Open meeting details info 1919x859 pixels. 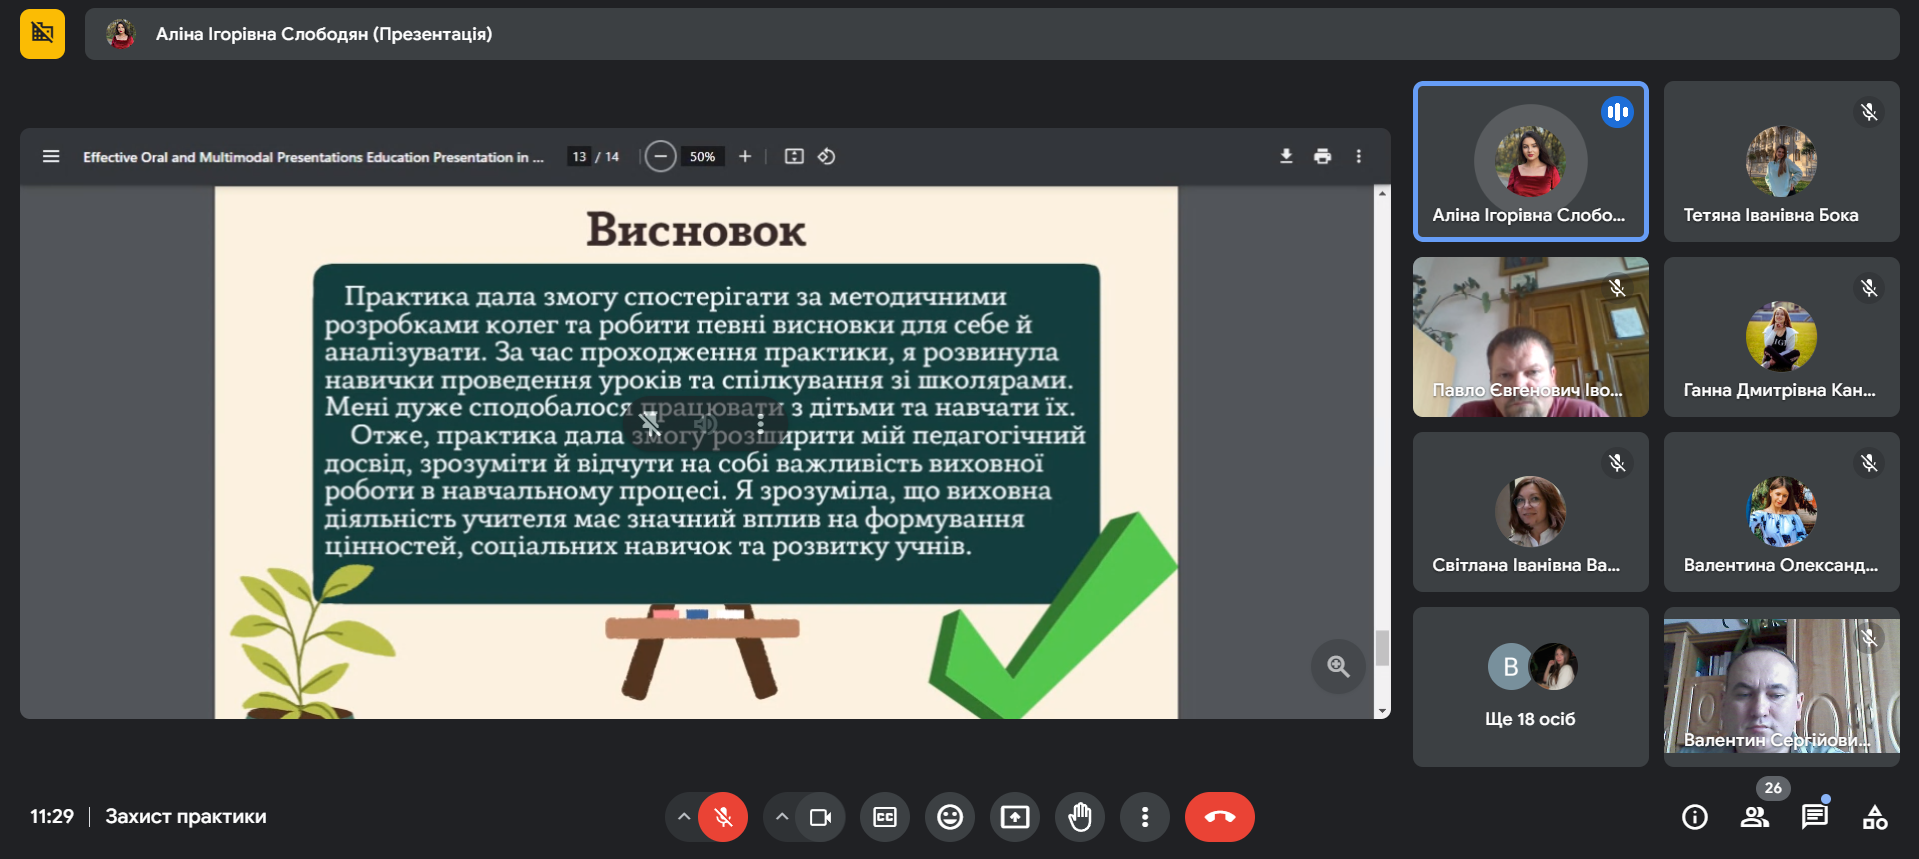pyautogui.click(x=1694, y=817)
